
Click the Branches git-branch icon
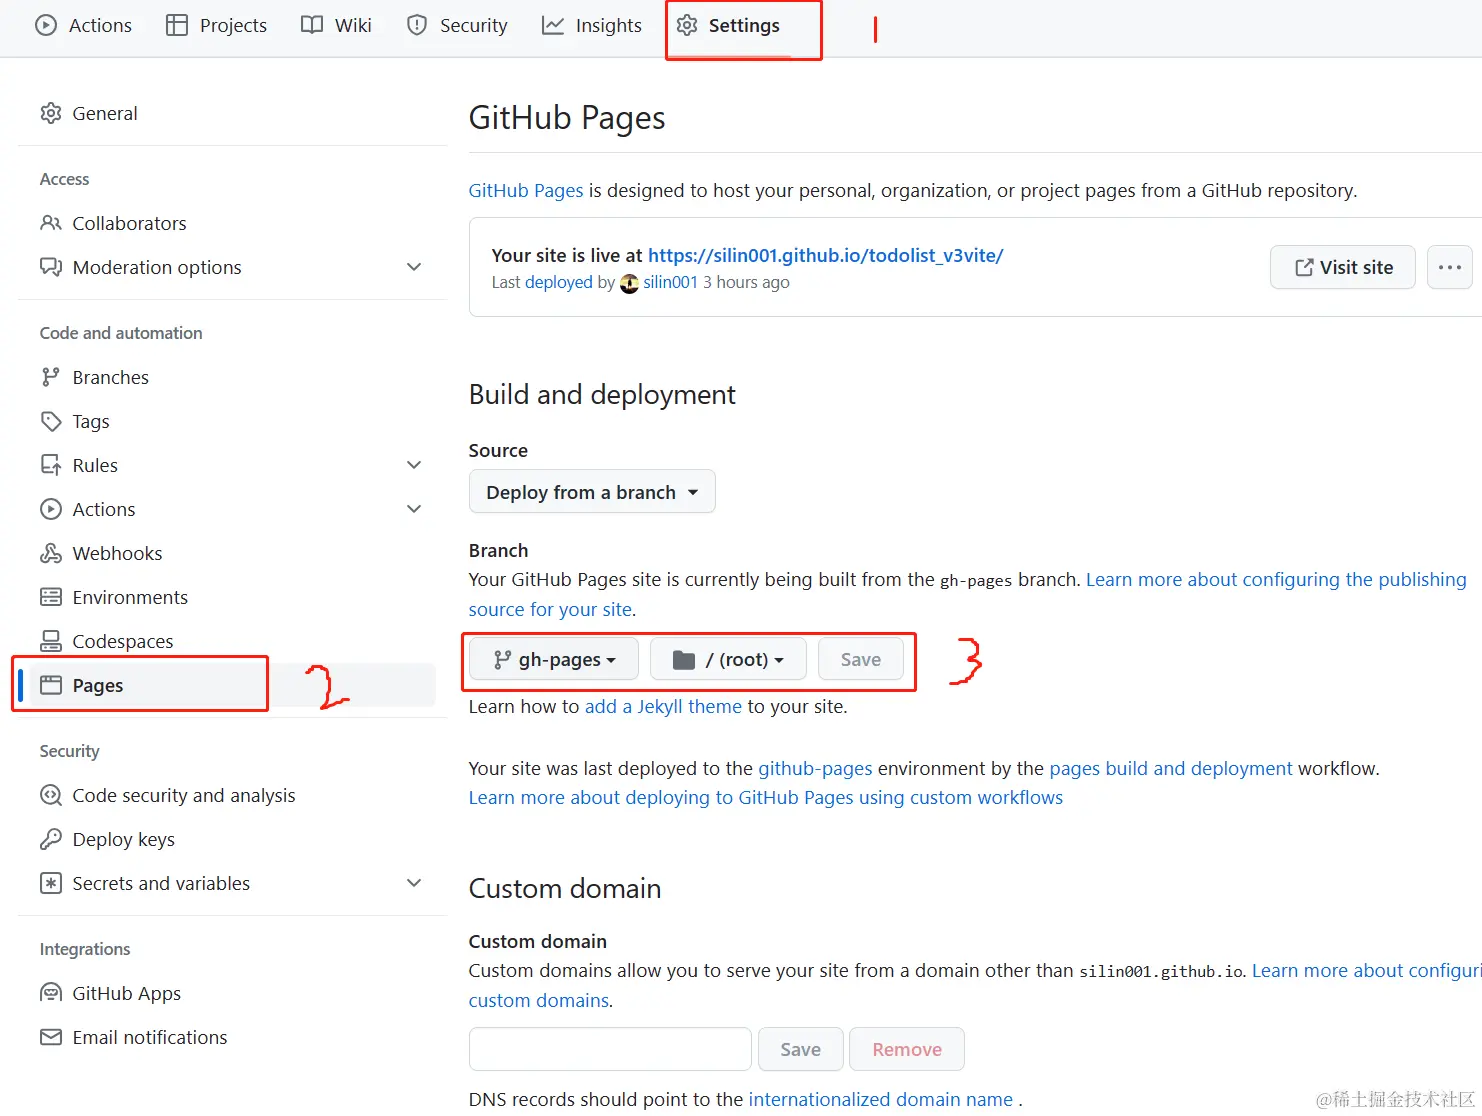(x=50, y=377)
